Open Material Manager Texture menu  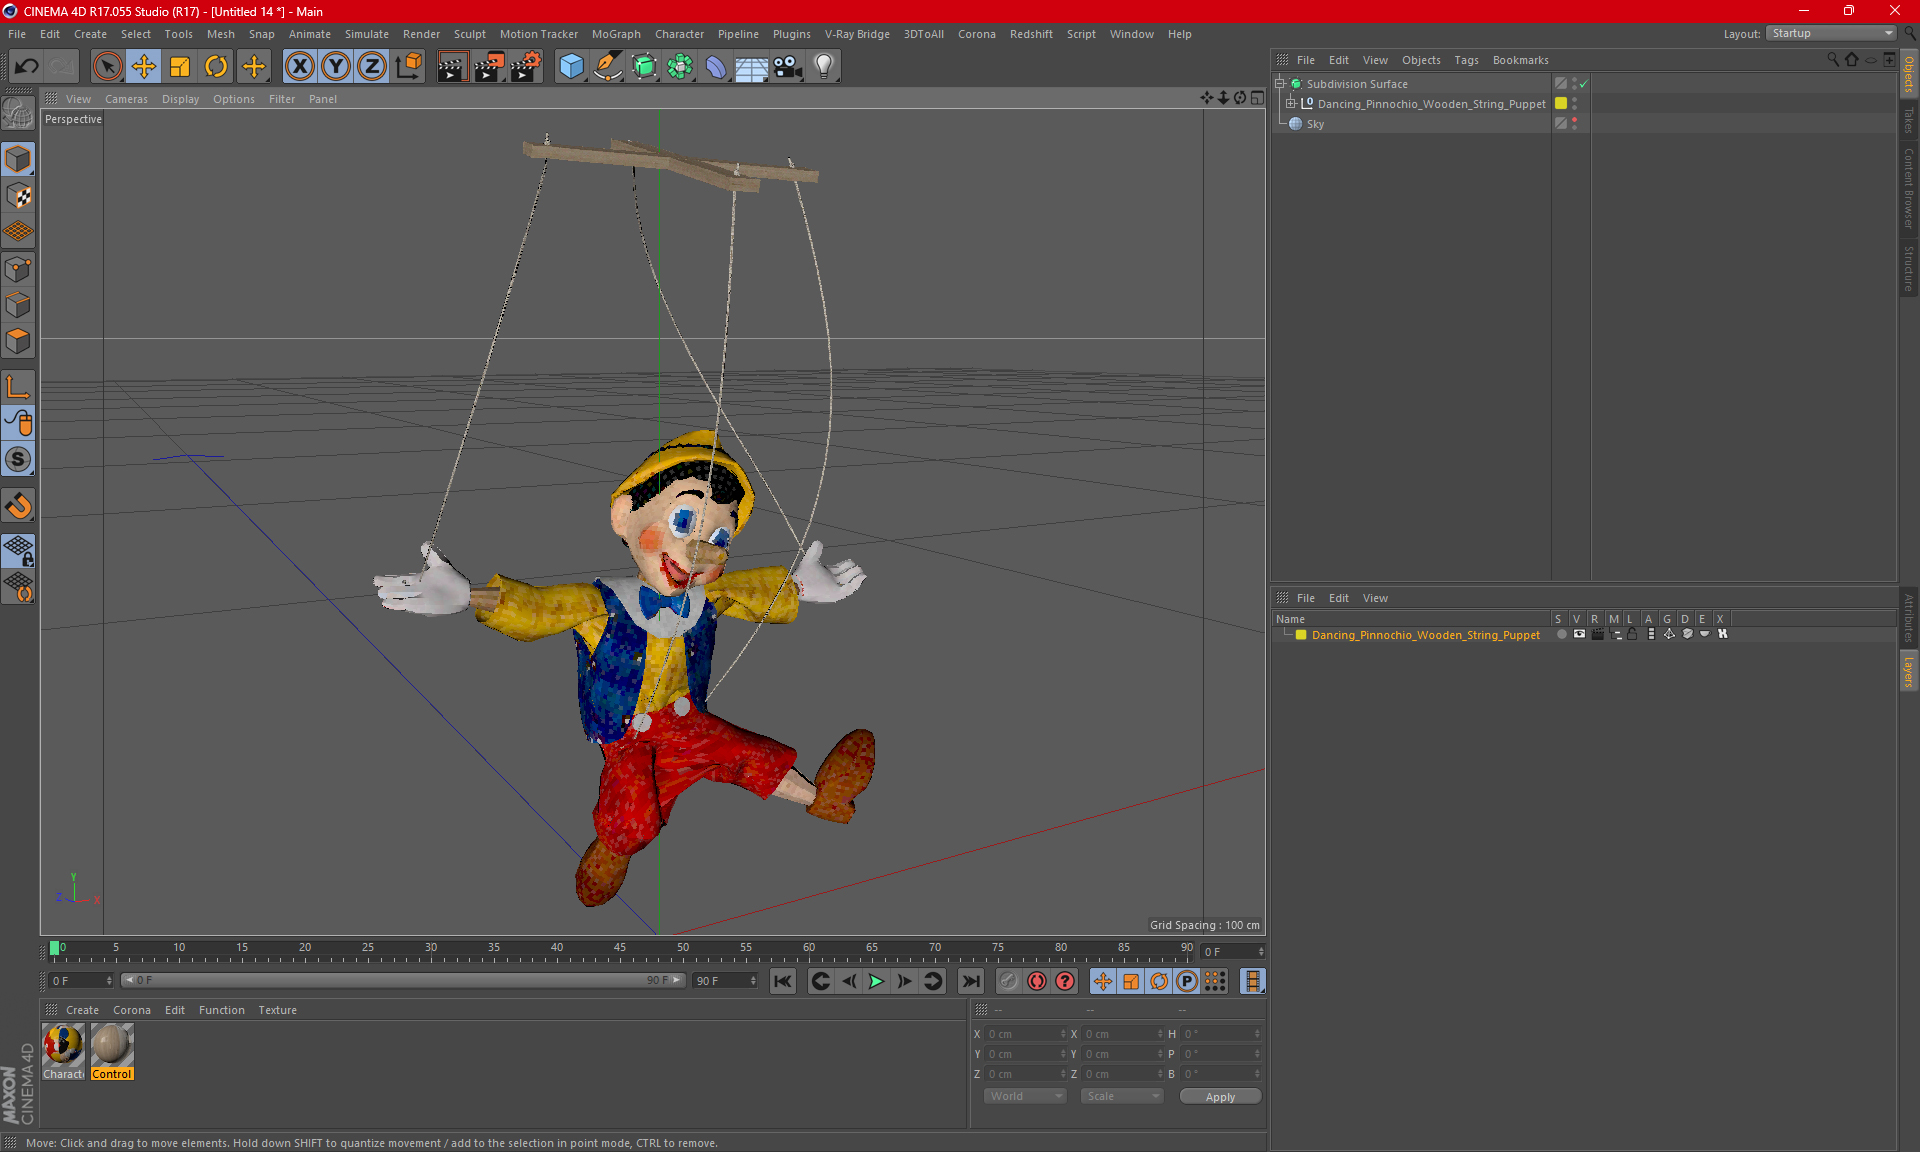[x=277, y=1010]
